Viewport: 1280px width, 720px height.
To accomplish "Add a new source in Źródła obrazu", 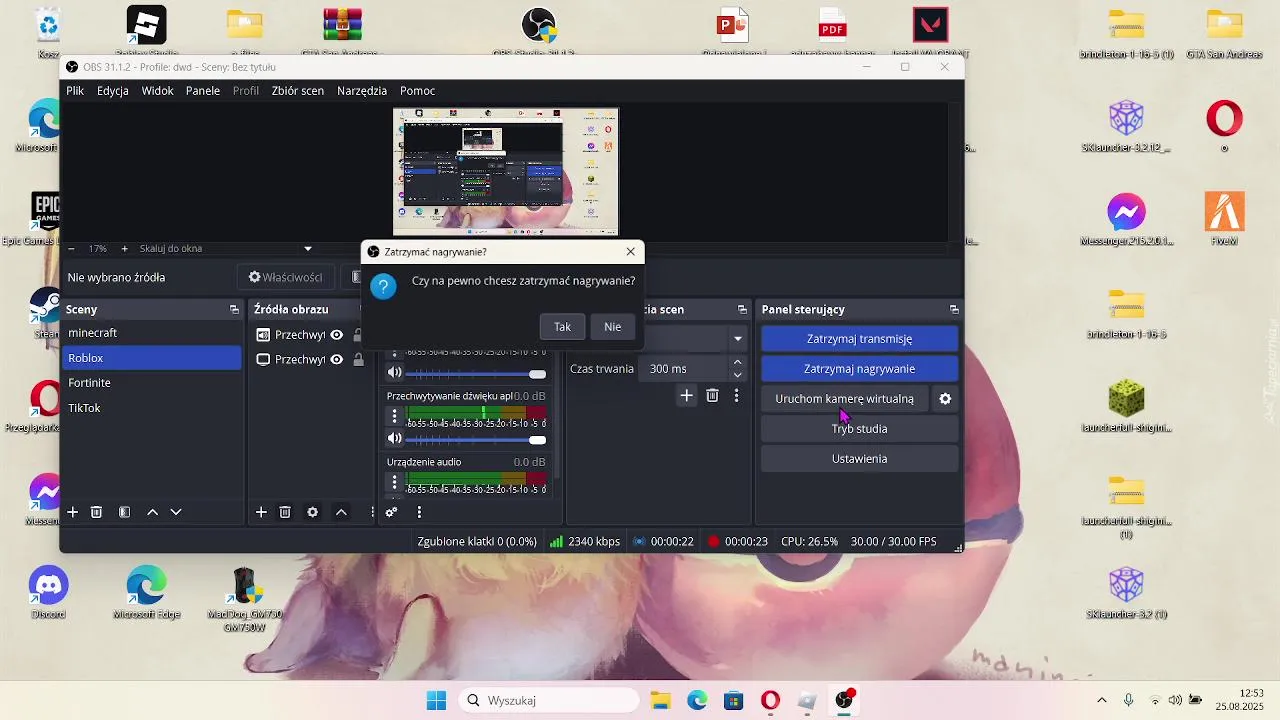I will (x=261, y=512).
